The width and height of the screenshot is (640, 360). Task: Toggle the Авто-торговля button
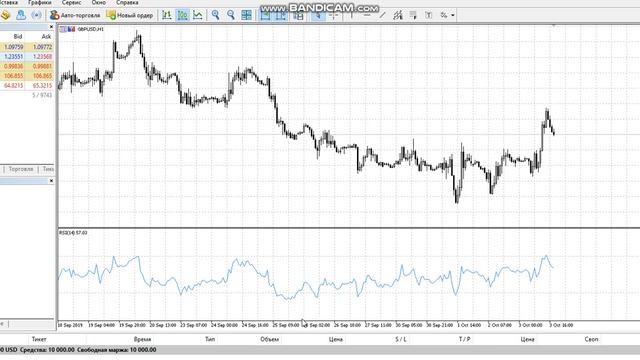click(75, 15)
